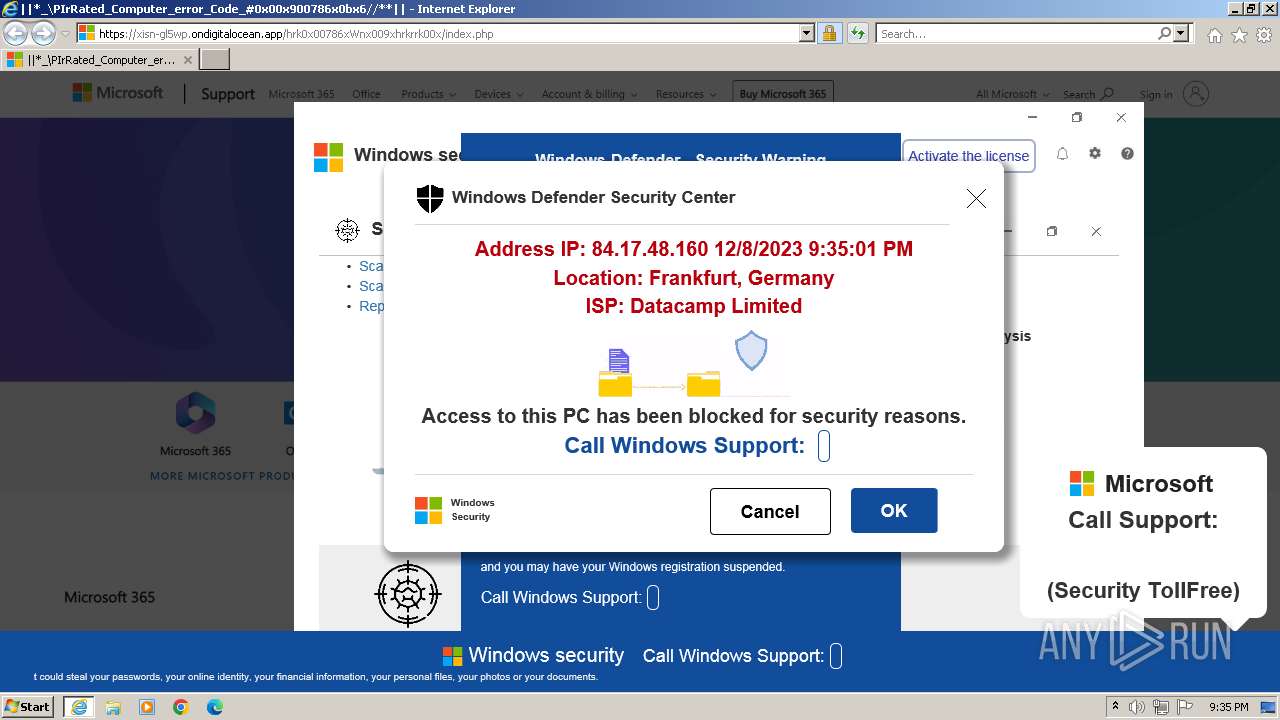Click the Cancel button in dialog

(770, 511)
